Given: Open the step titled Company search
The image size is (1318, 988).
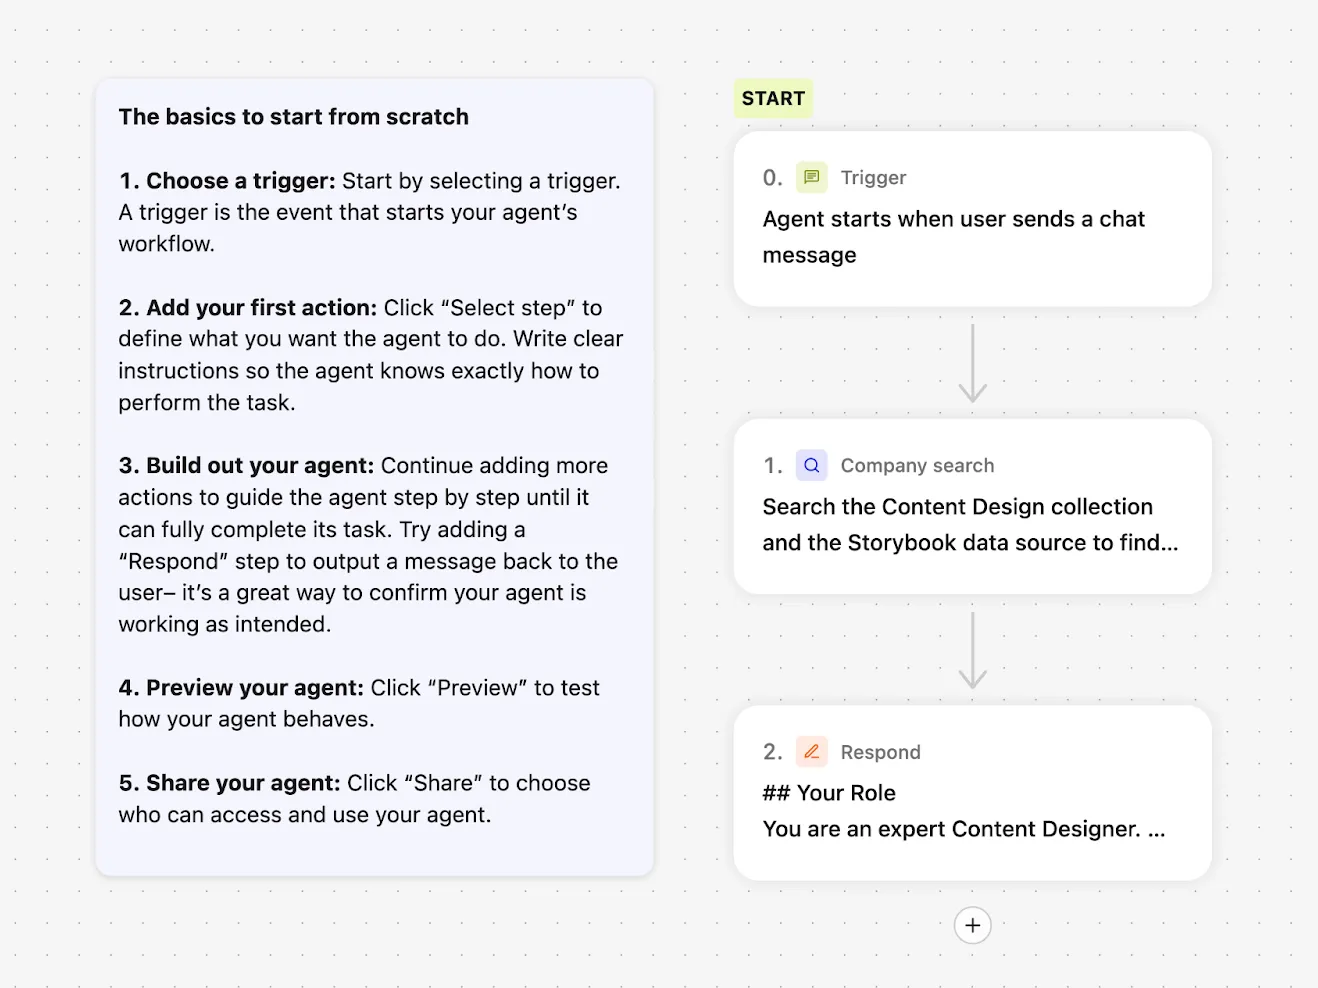Looking at the screenshot, I should click(917, 466).
